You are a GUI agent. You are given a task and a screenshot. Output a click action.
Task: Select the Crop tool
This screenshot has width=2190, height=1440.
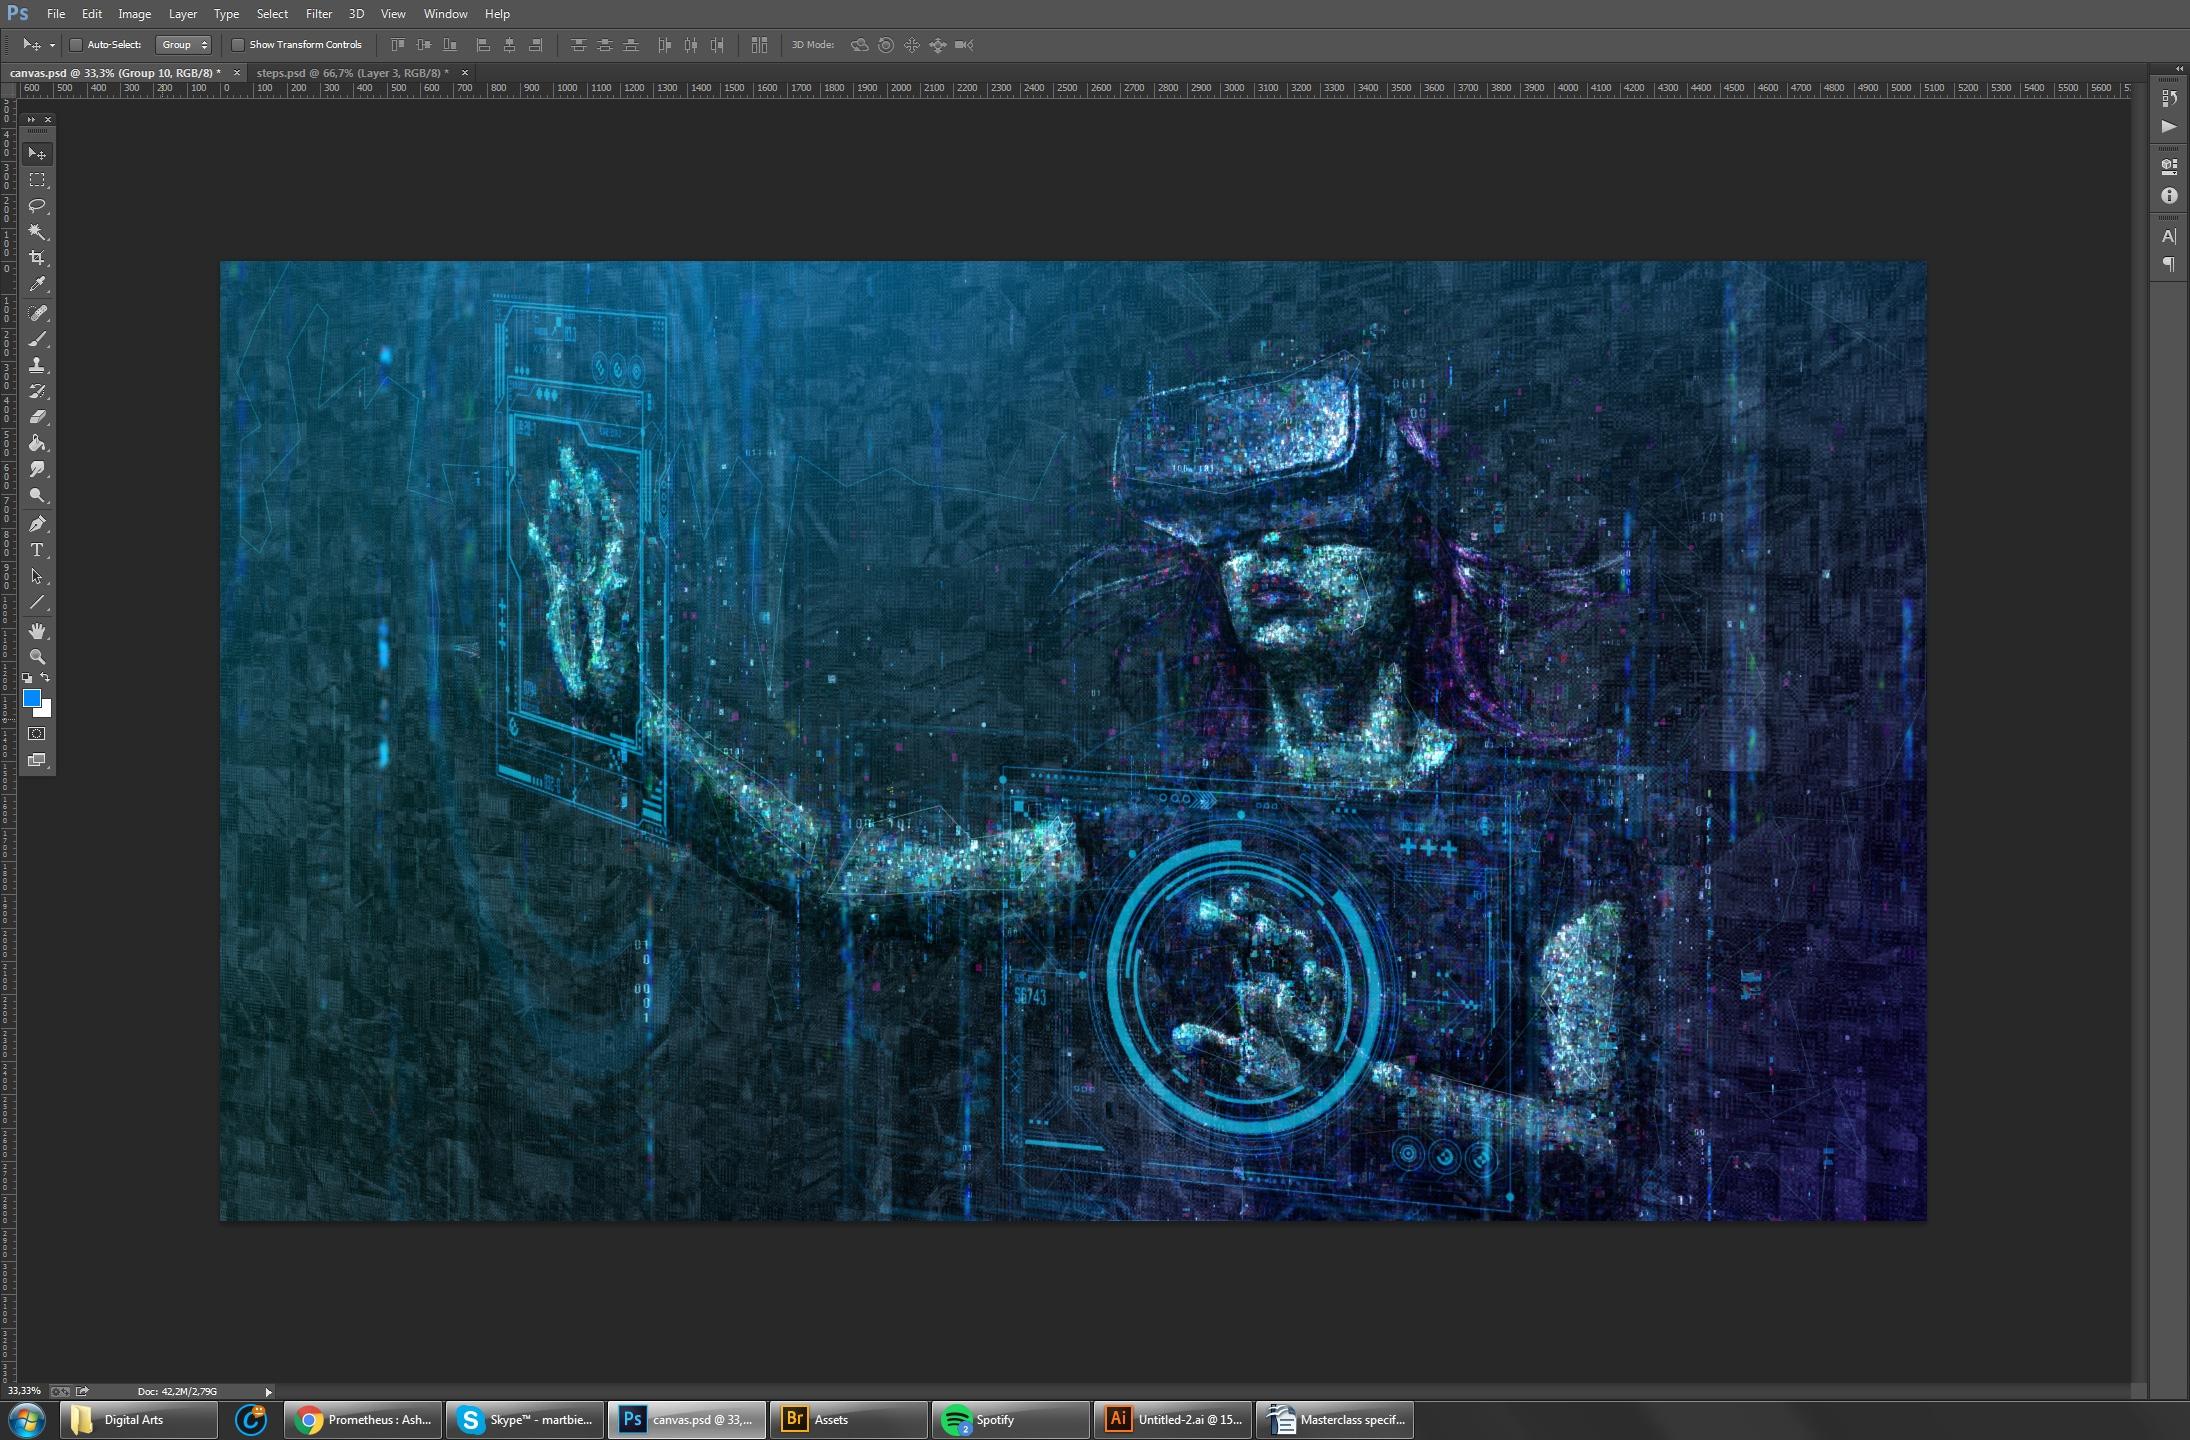[x=37, y=258]
